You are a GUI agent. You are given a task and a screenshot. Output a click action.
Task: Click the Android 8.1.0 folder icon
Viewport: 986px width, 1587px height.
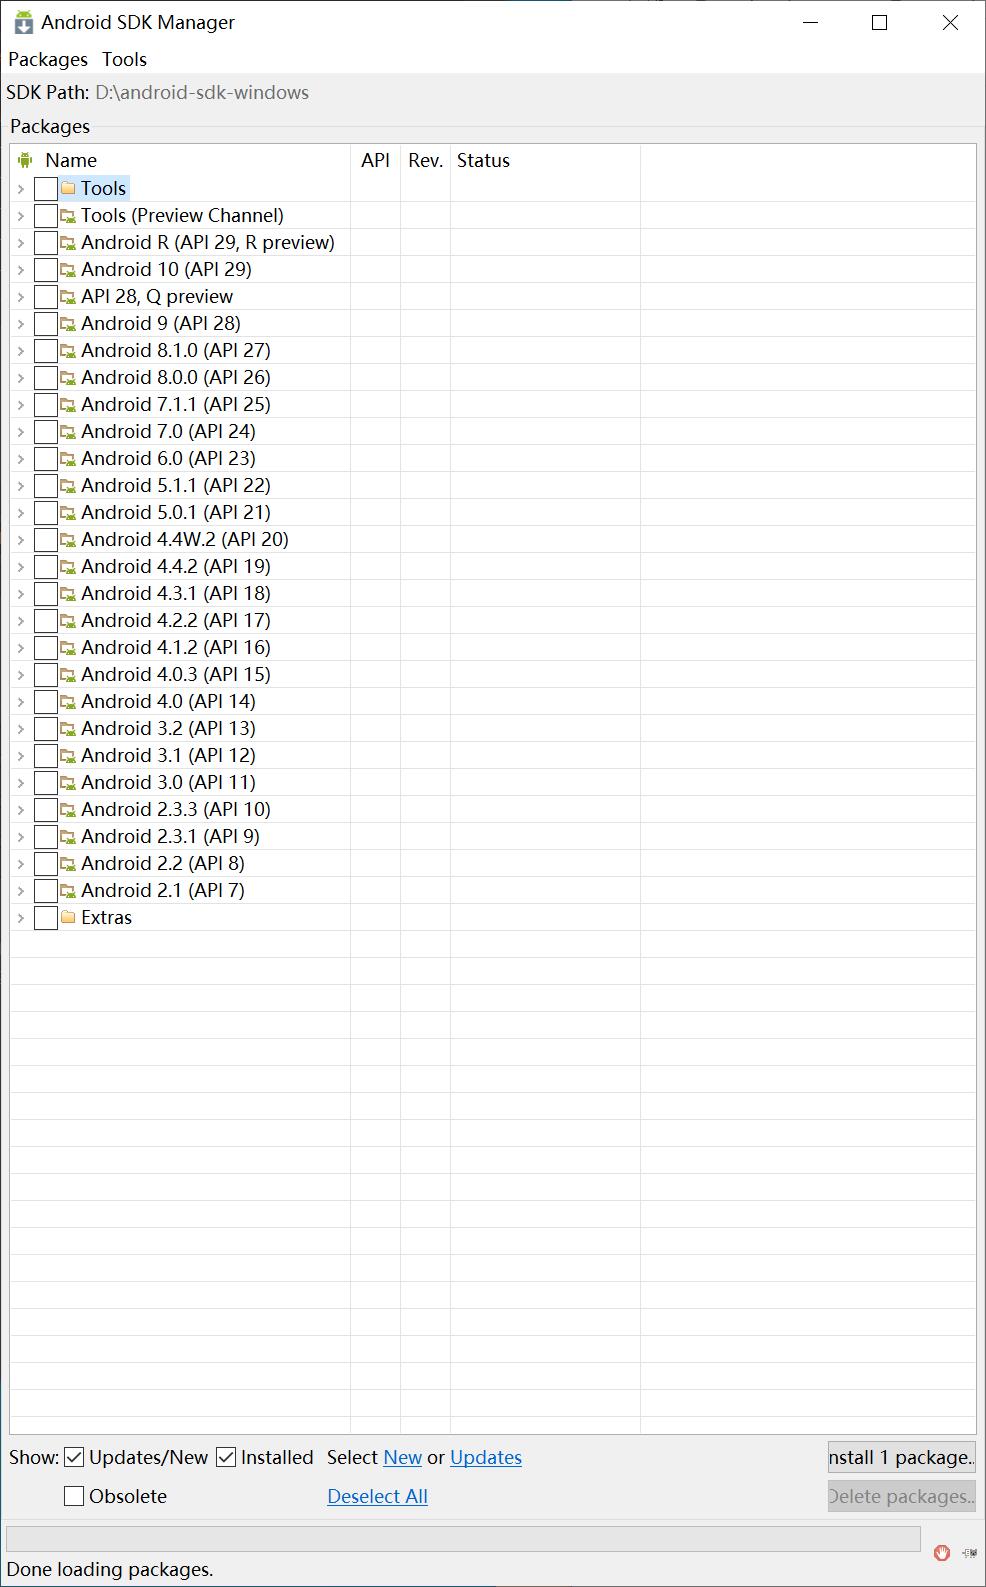(x=68, y=350)
